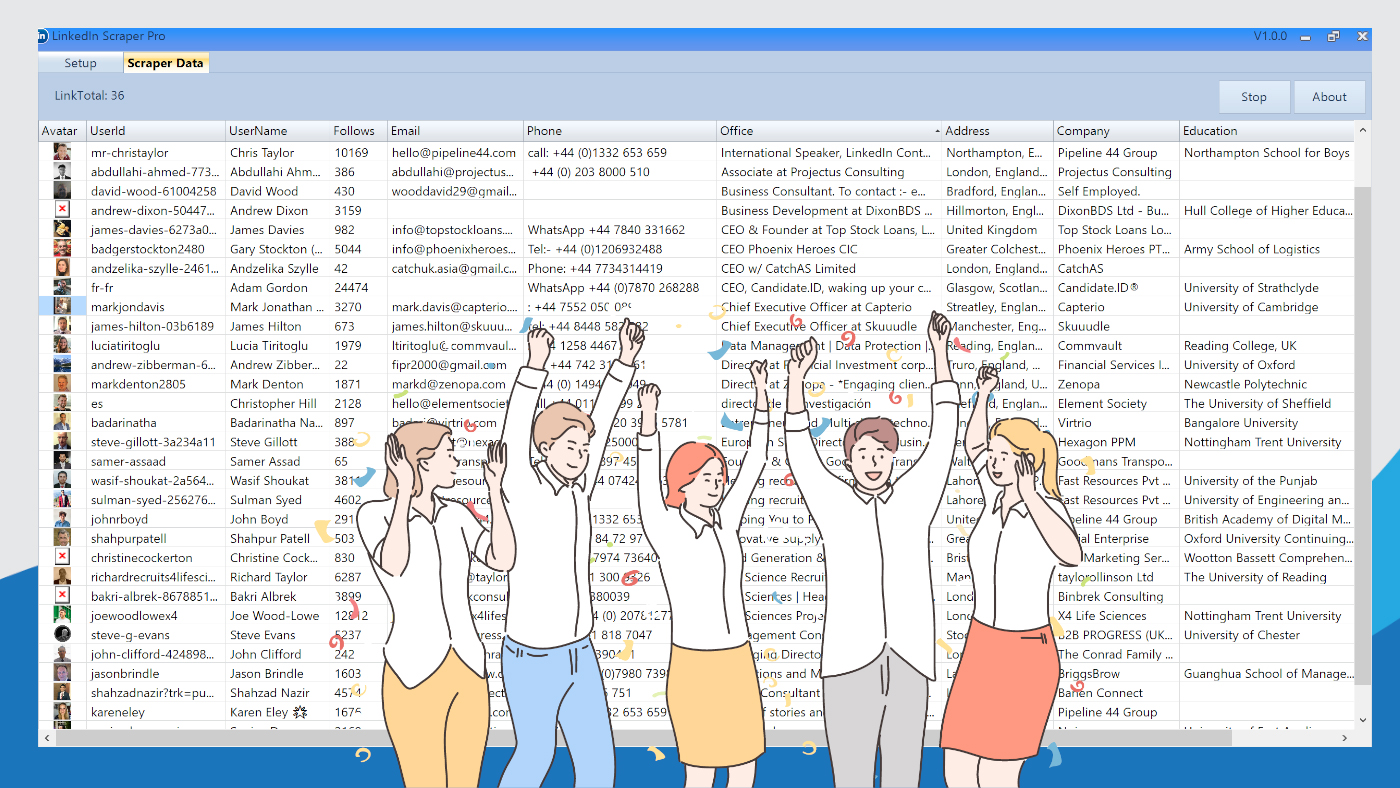1400x788 pixels.
Task: Open the About dialog
Action: tap(1329, 97)
